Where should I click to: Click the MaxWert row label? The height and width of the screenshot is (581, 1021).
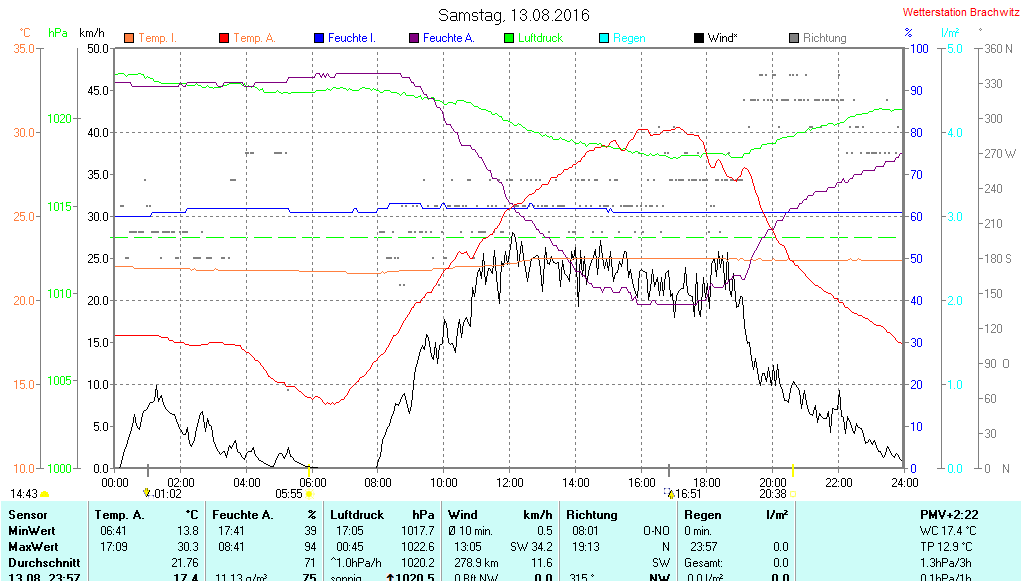click(x=33, y=547)
